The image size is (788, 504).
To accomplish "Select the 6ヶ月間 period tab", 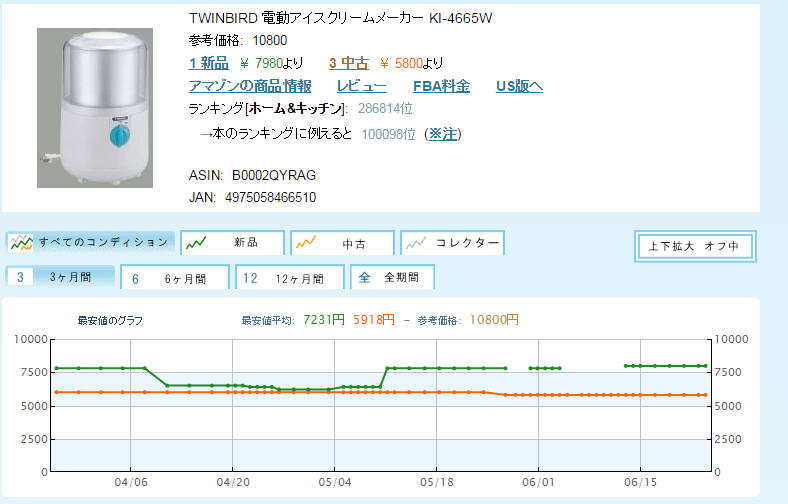I will click(x=175, y=278).
